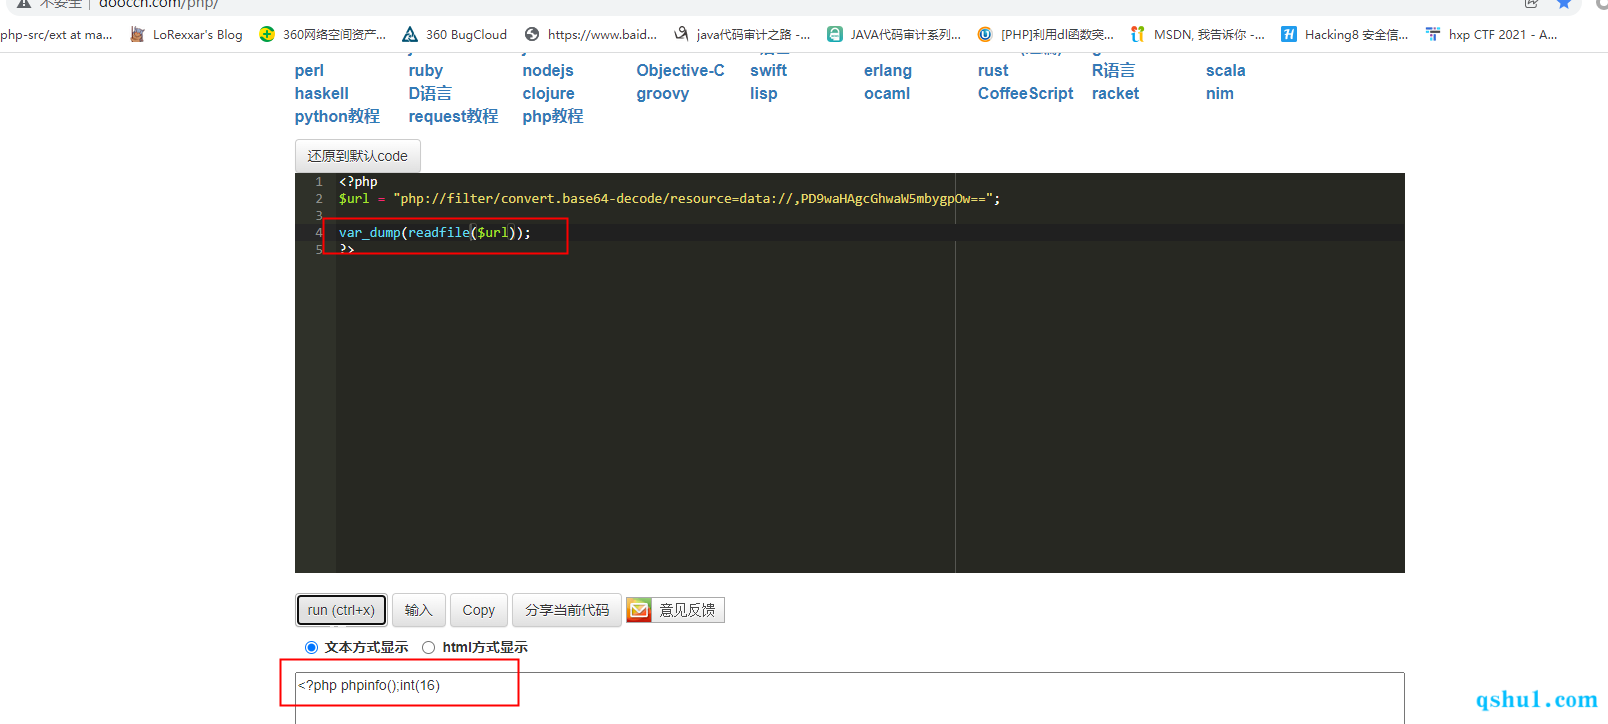
Task: Open the php-src/ext bookmark
Action: 56,34
